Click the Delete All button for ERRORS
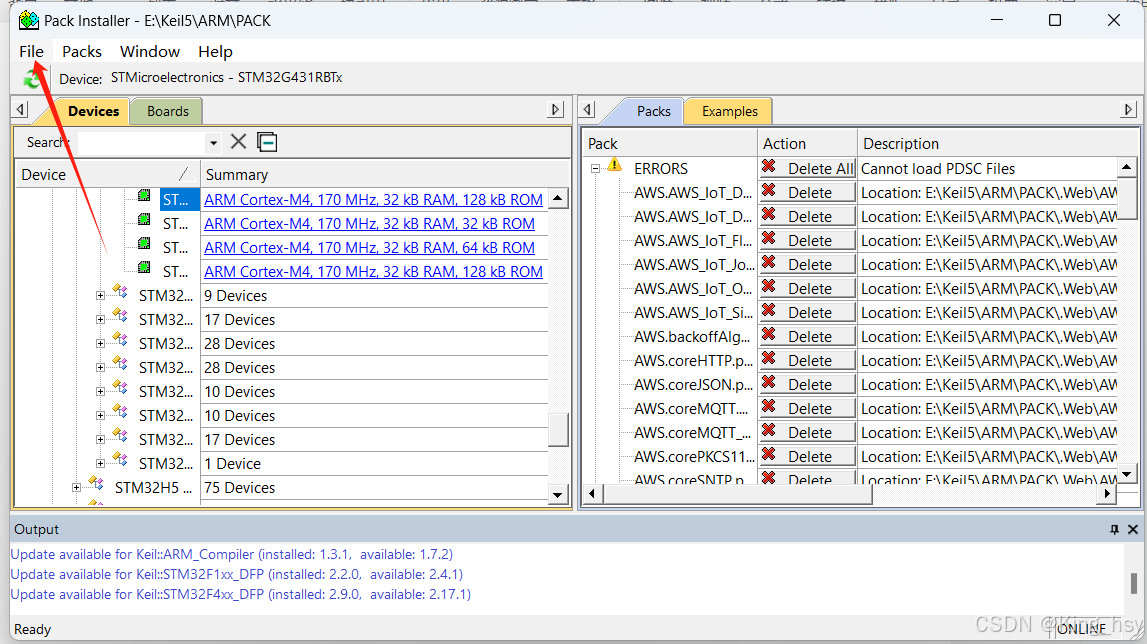The image size is (1147, 644). click(808, 168)
